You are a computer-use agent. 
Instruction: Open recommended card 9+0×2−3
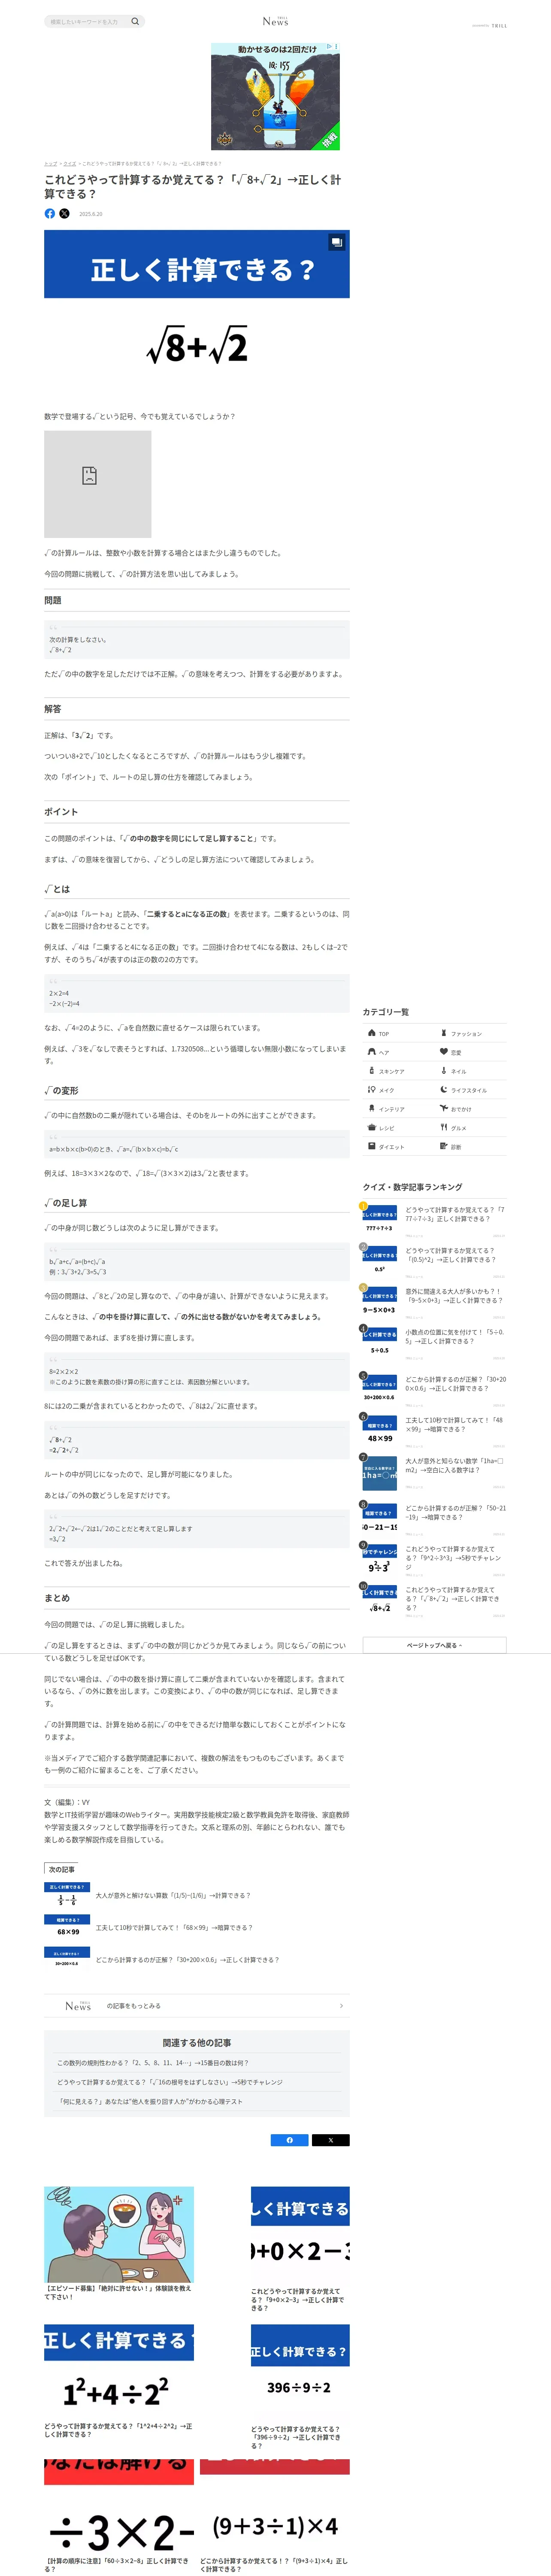(300, 2249)
